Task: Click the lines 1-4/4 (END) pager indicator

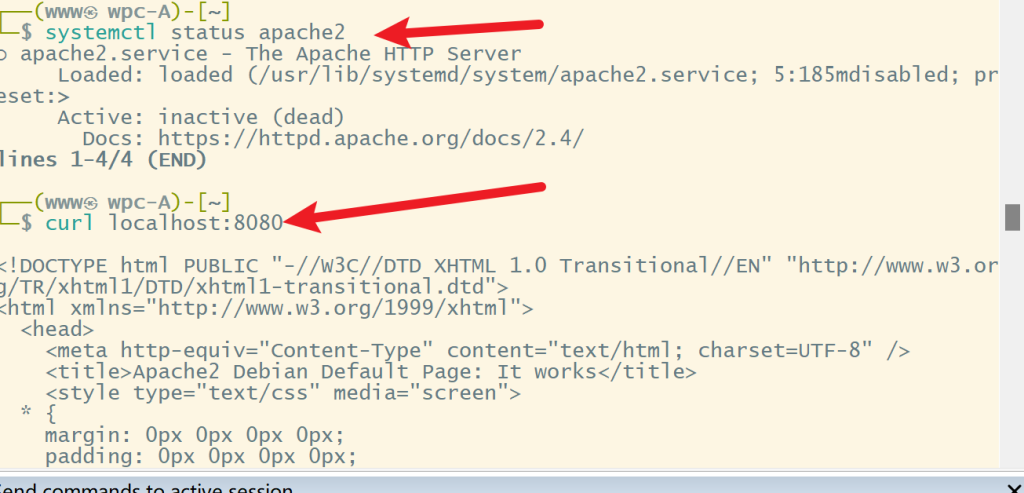Action: point(105,159)
